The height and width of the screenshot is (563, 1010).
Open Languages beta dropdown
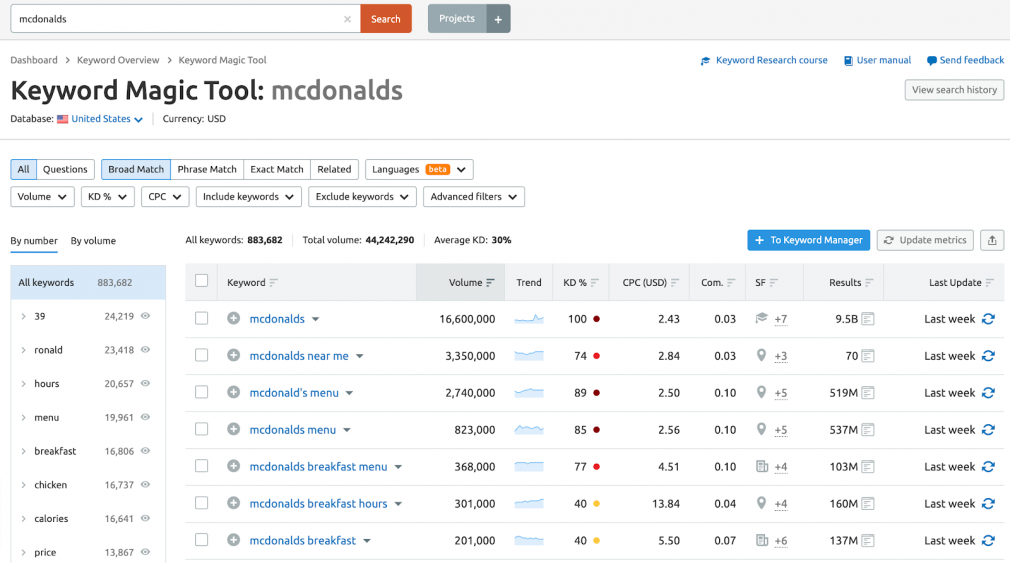(419, 169)
